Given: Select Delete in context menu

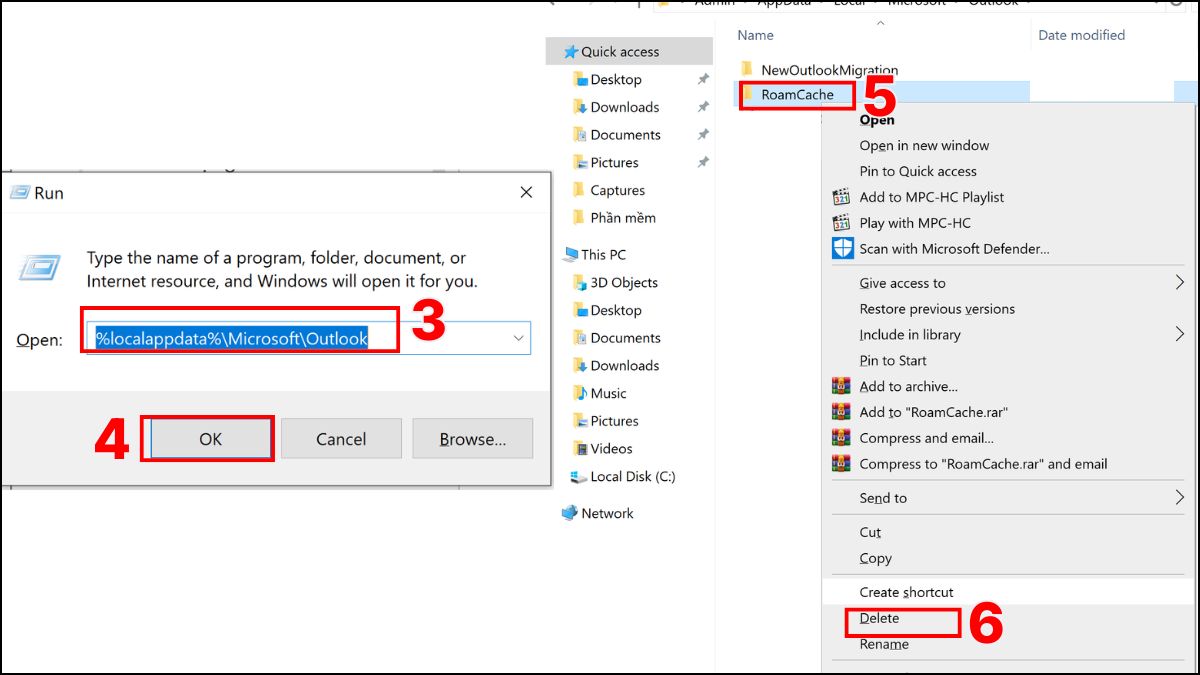Looking at the screenshot, I should (x=879, y=618).
